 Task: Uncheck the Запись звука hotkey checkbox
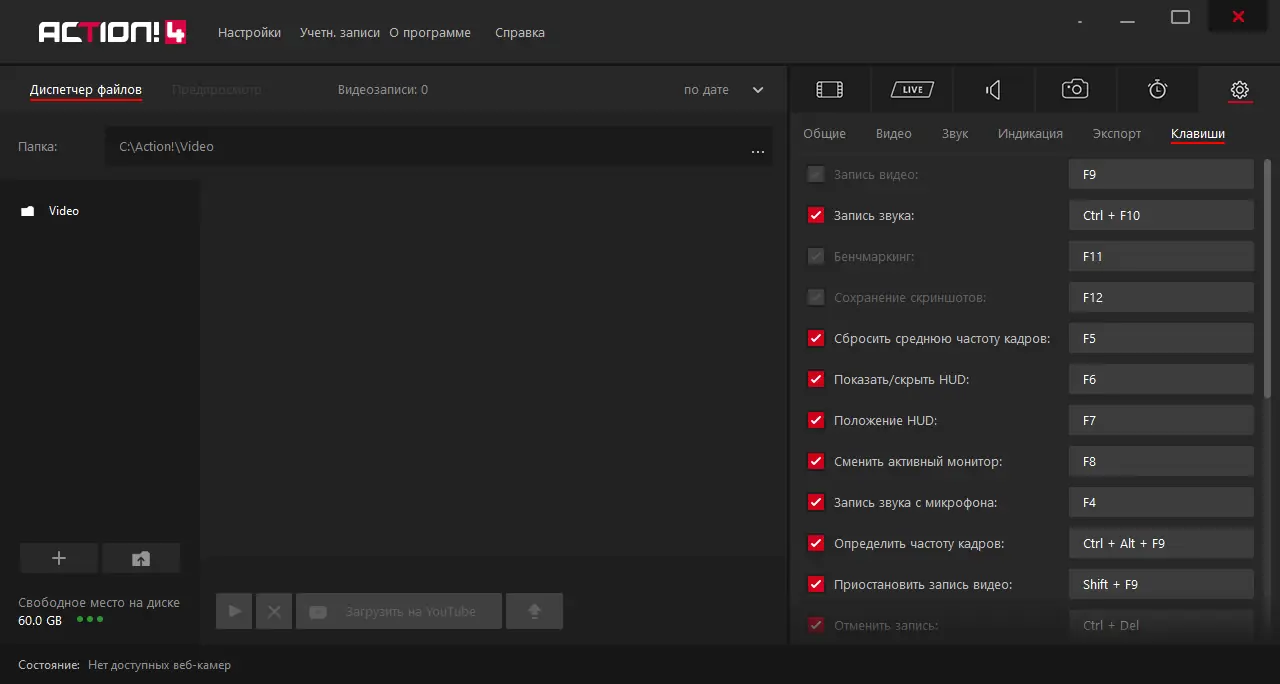(816, 215)
